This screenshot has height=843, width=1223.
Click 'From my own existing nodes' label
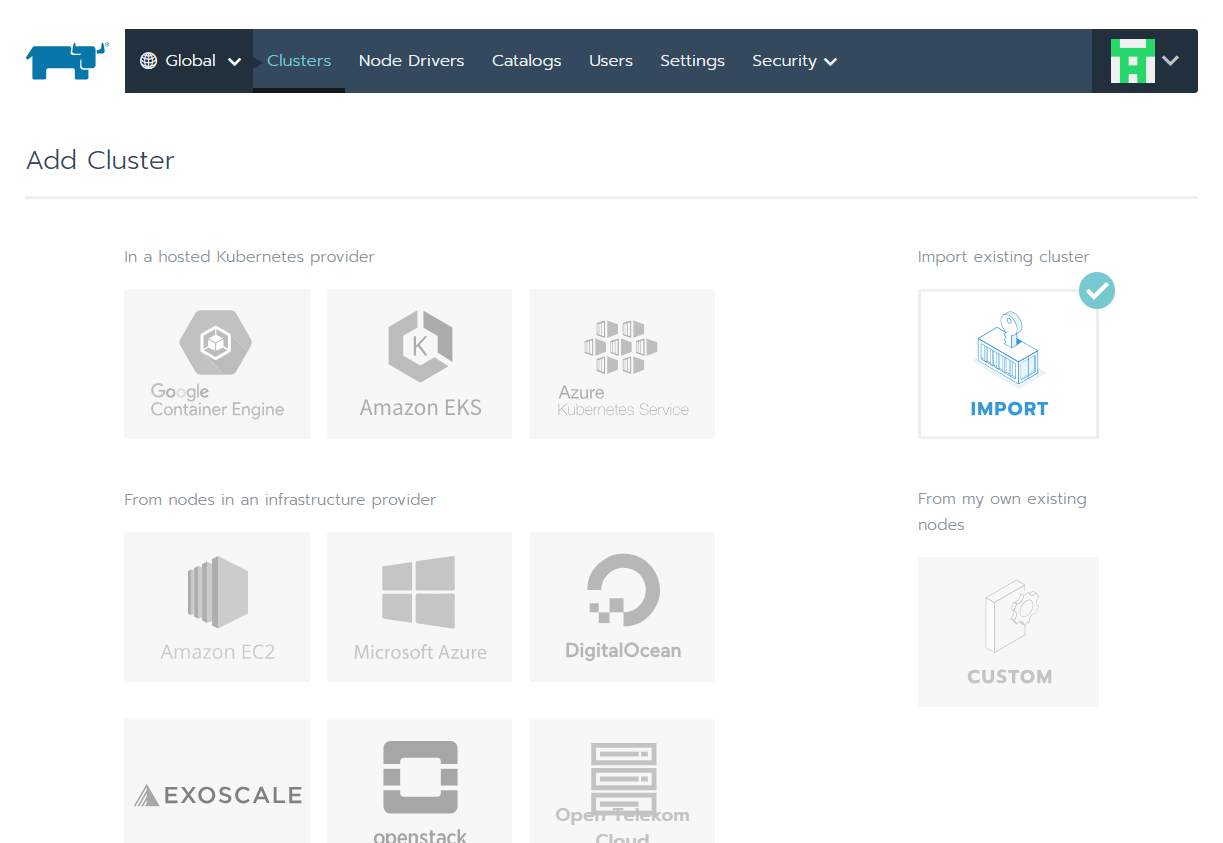[1002, 511]
